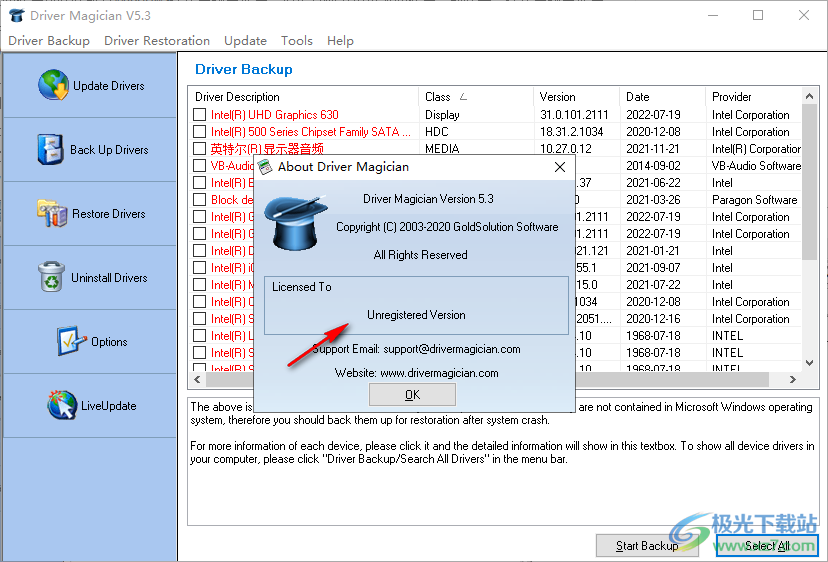Click the www.drivermagician.com website text

439,373
